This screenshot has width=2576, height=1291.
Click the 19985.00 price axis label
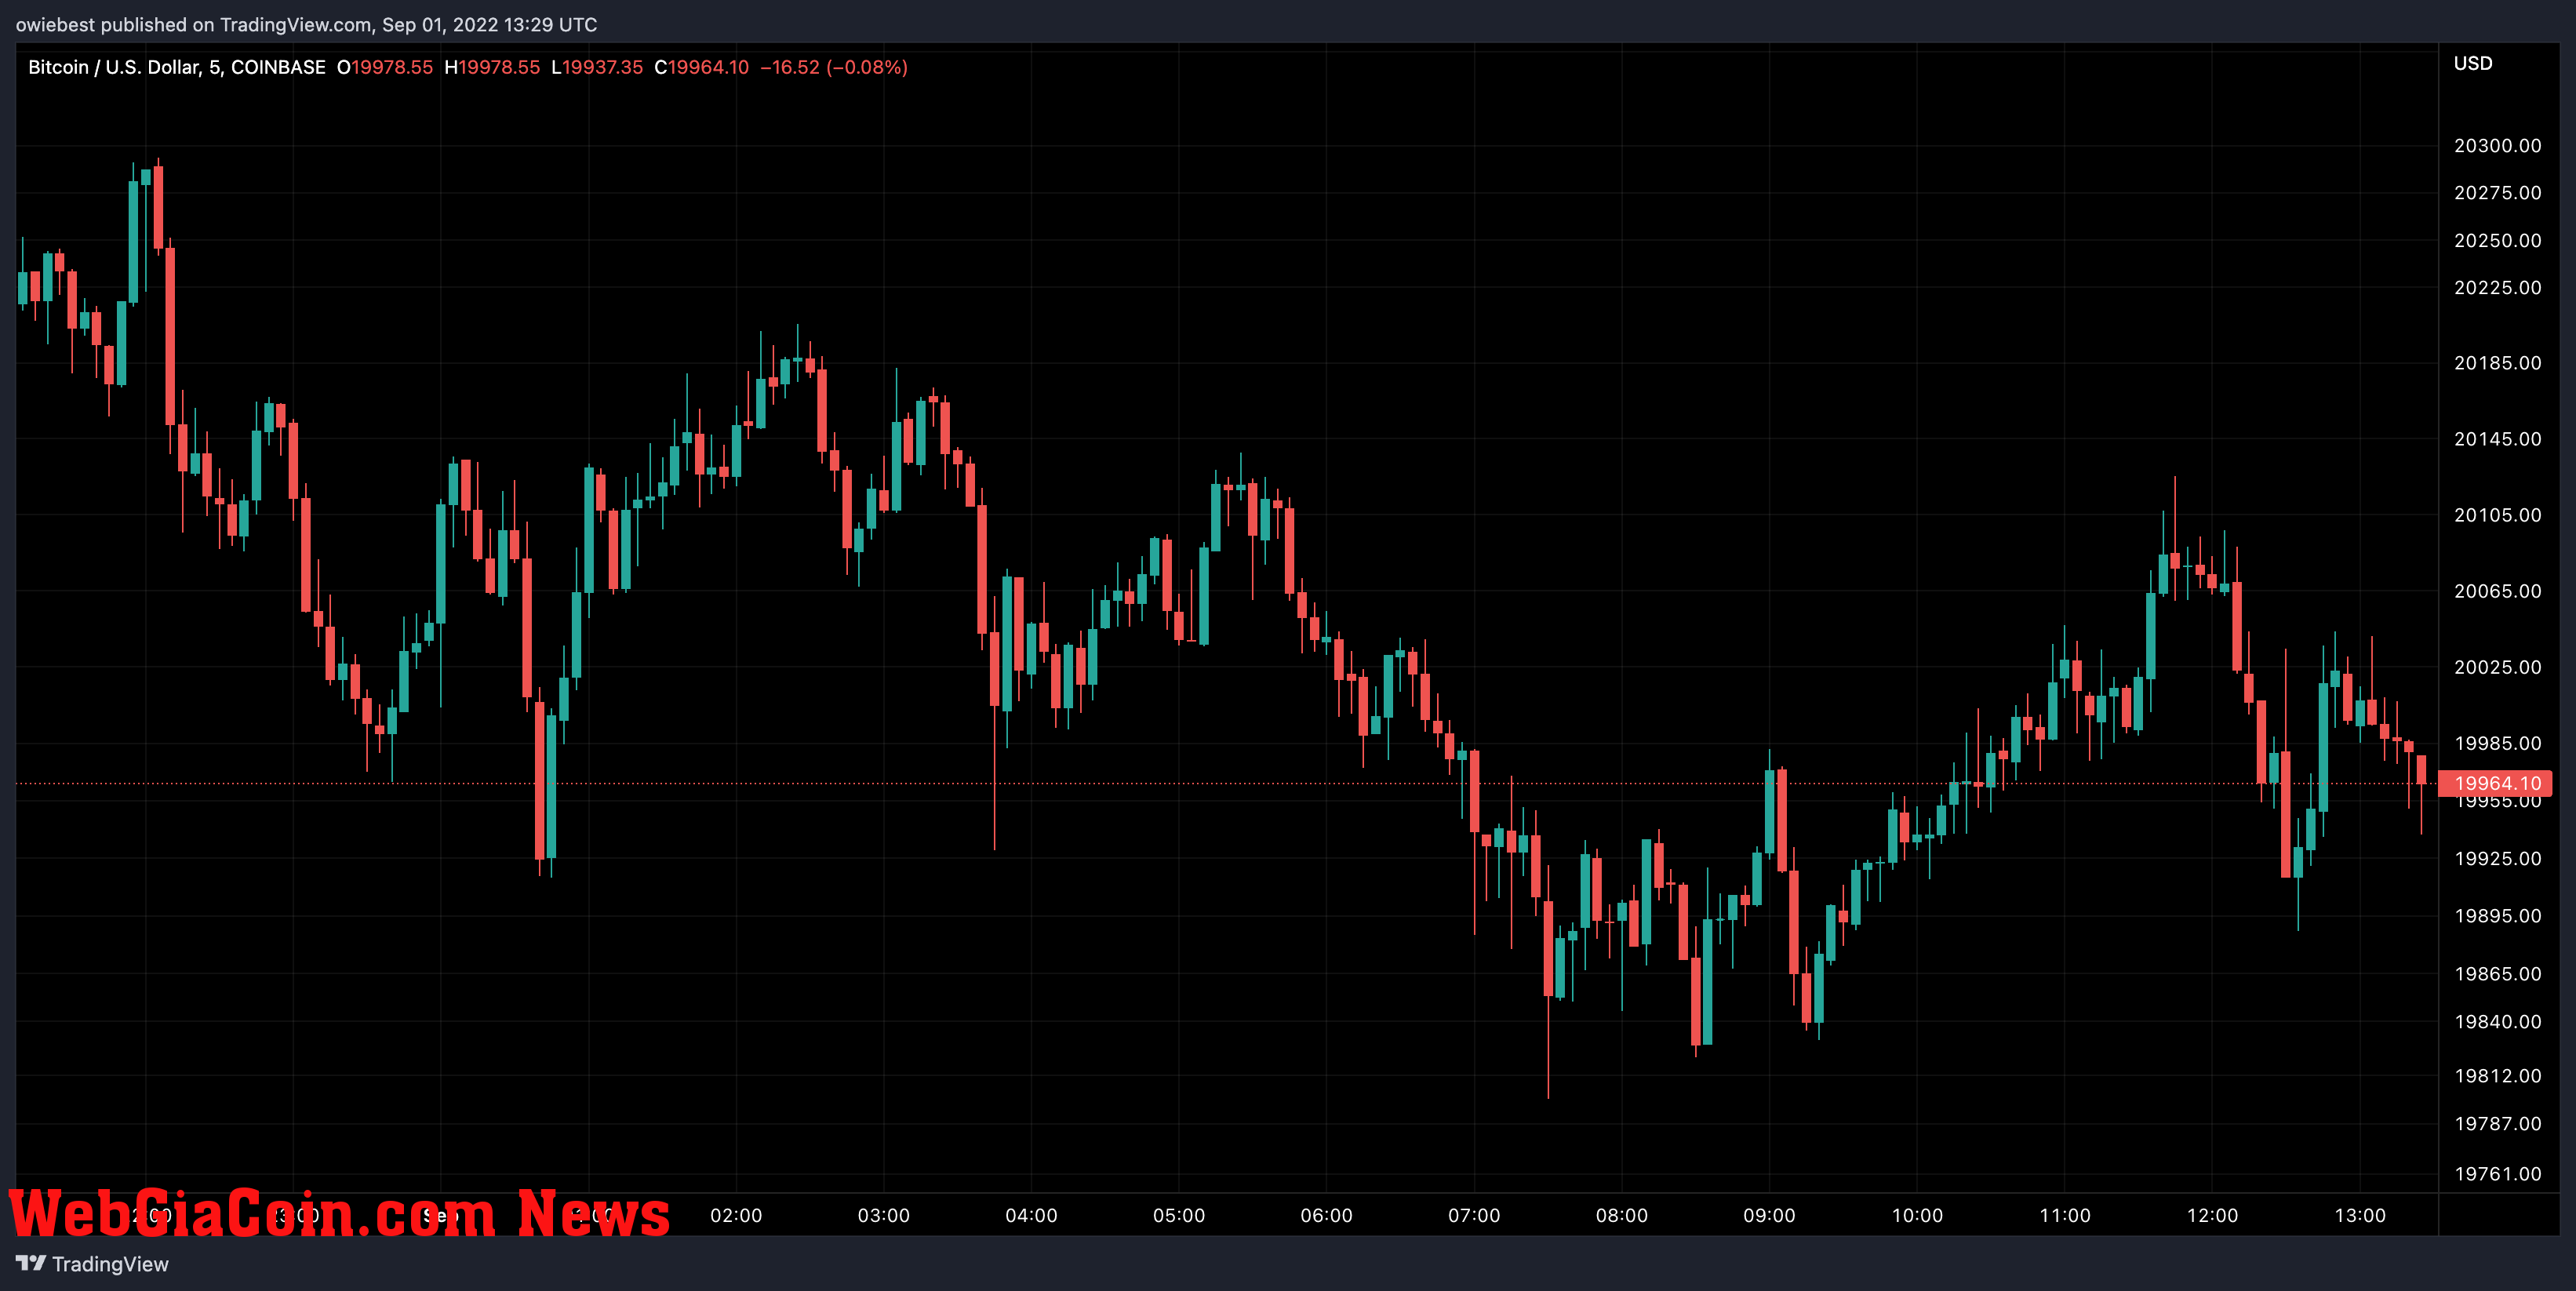[2497, 743]
